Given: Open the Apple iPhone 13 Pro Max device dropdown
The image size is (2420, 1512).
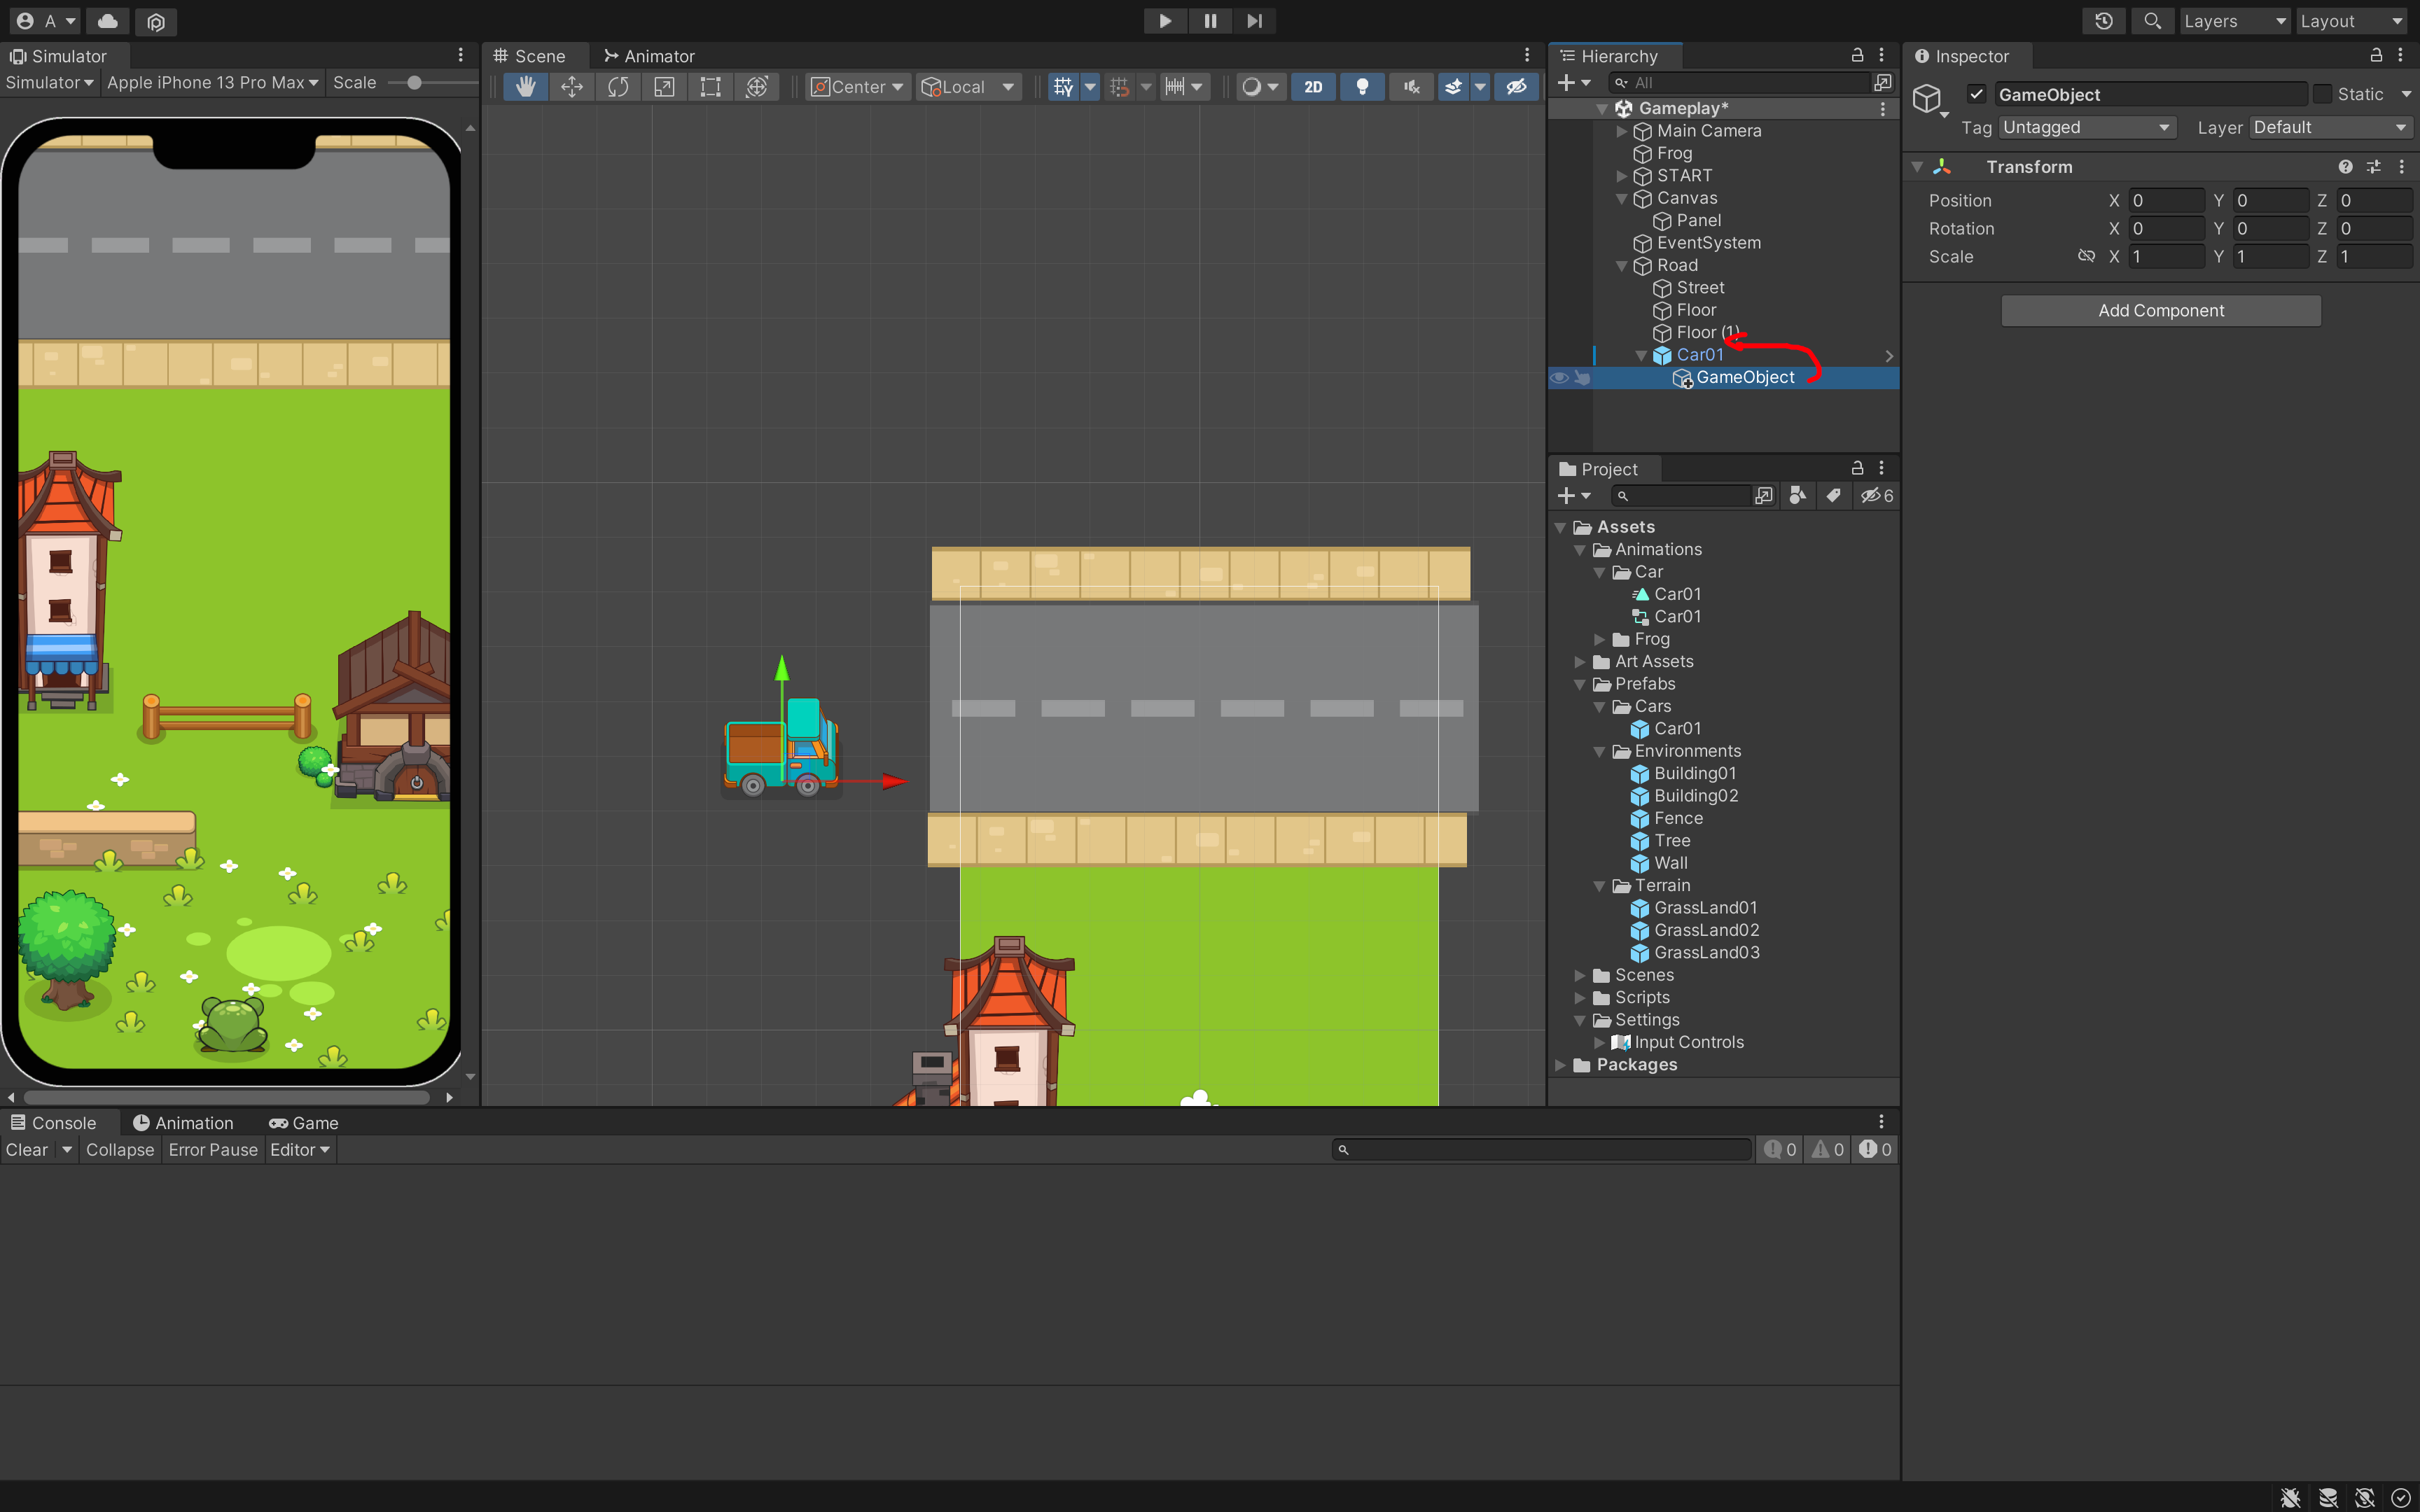Looking at the screenshot, I should point(212,83).
